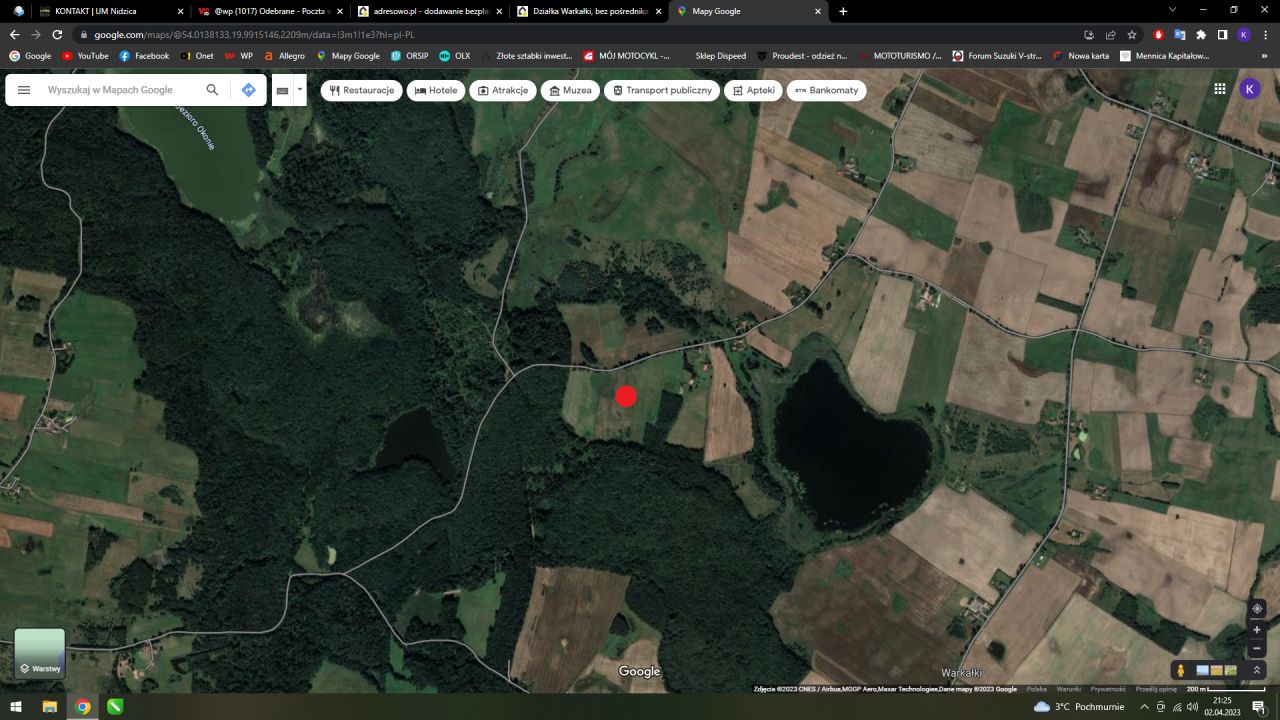
Task: Close the Mapy Google tab
Action: [x=817, y=11]
